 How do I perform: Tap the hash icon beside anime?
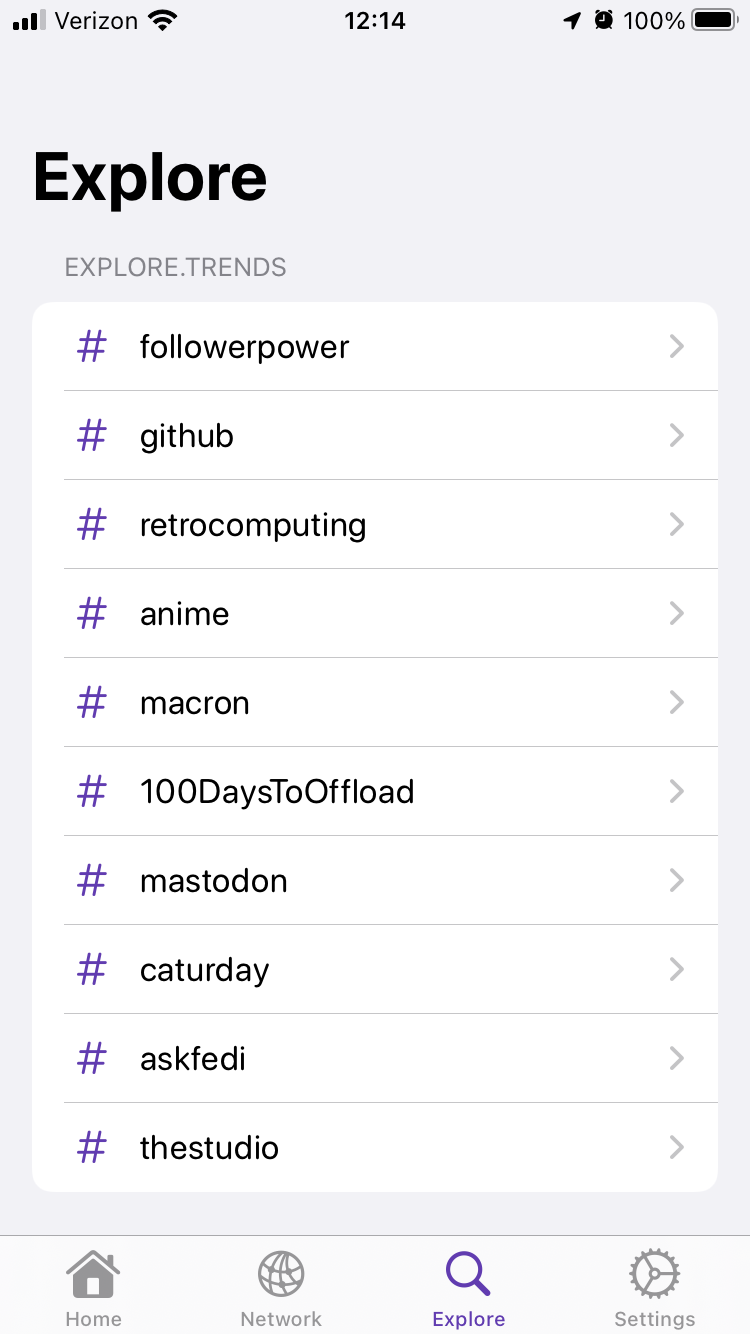click(x=91, y=614)
